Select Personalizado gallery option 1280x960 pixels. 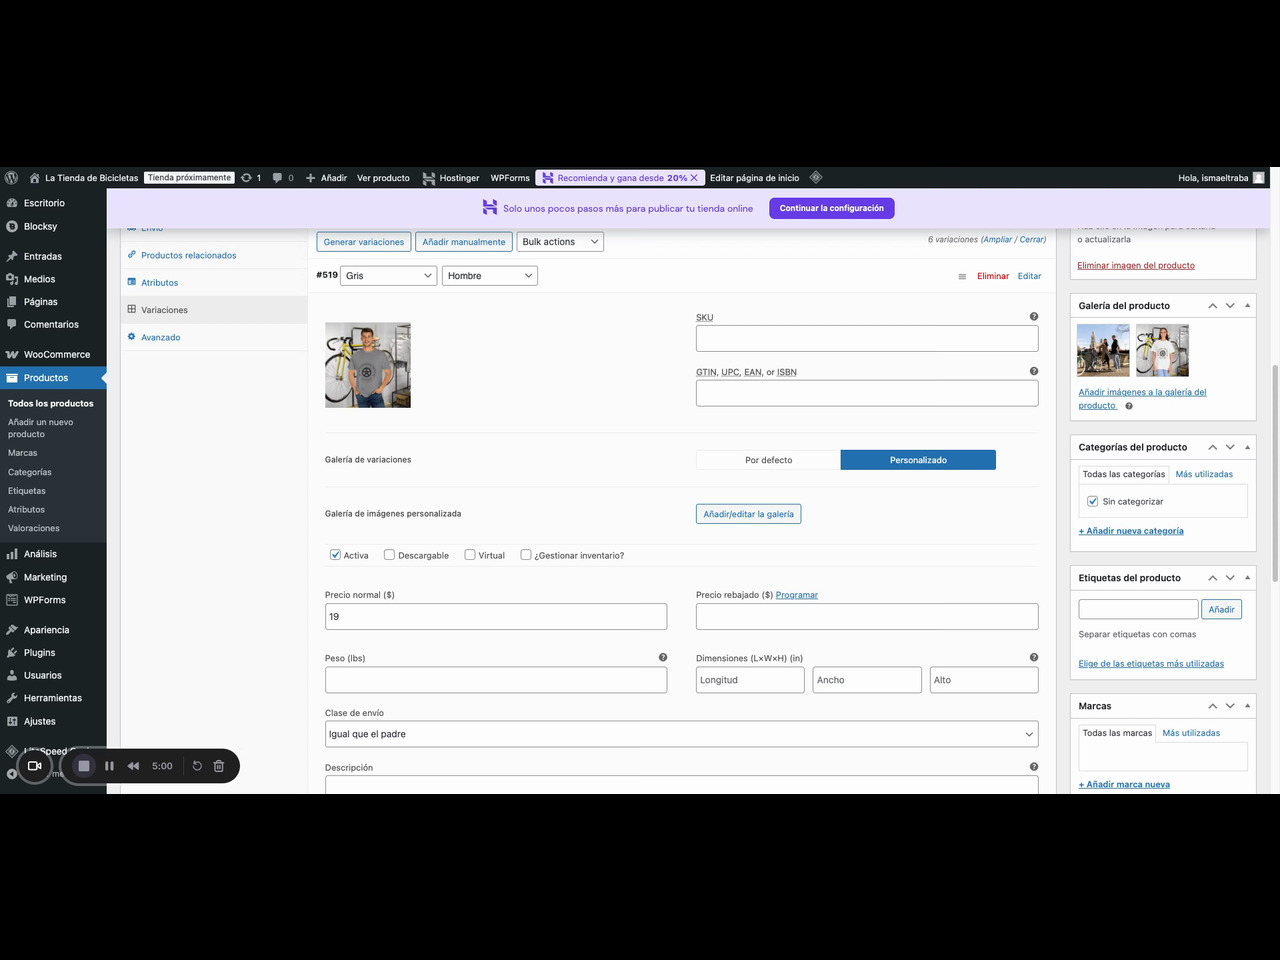click(918, 460)
